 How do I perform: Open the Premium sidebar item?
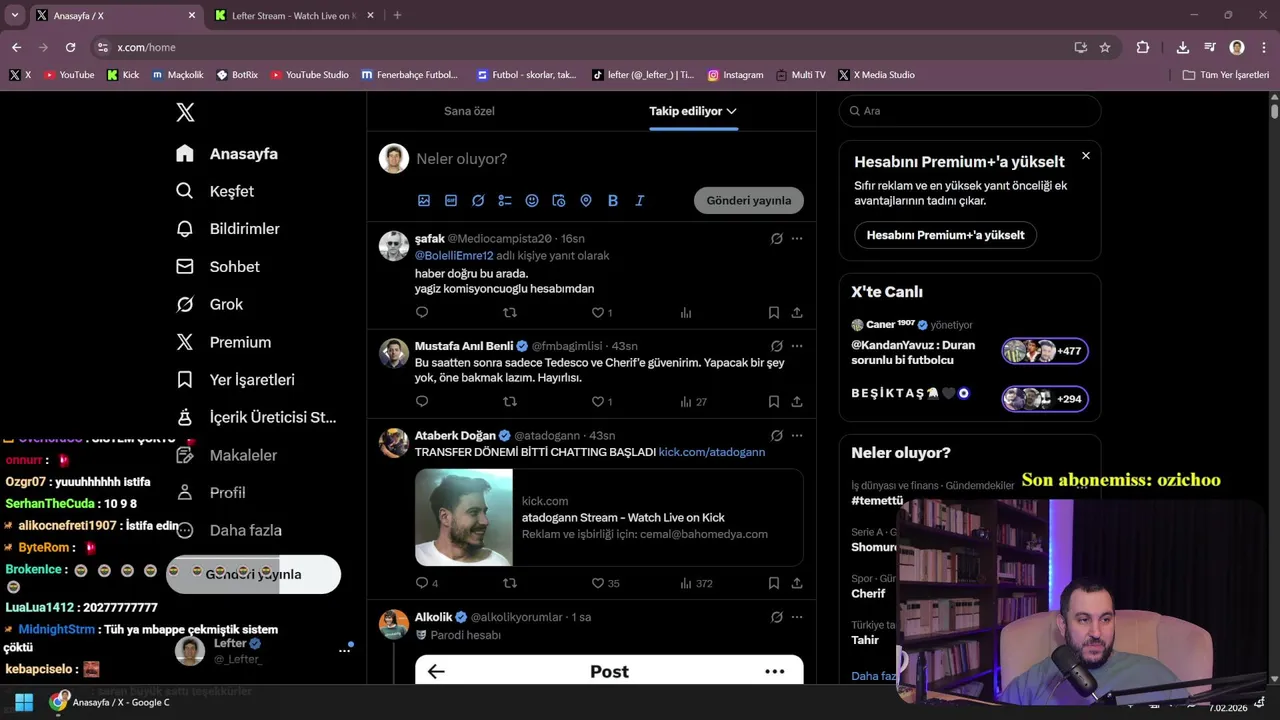[223, 342]
